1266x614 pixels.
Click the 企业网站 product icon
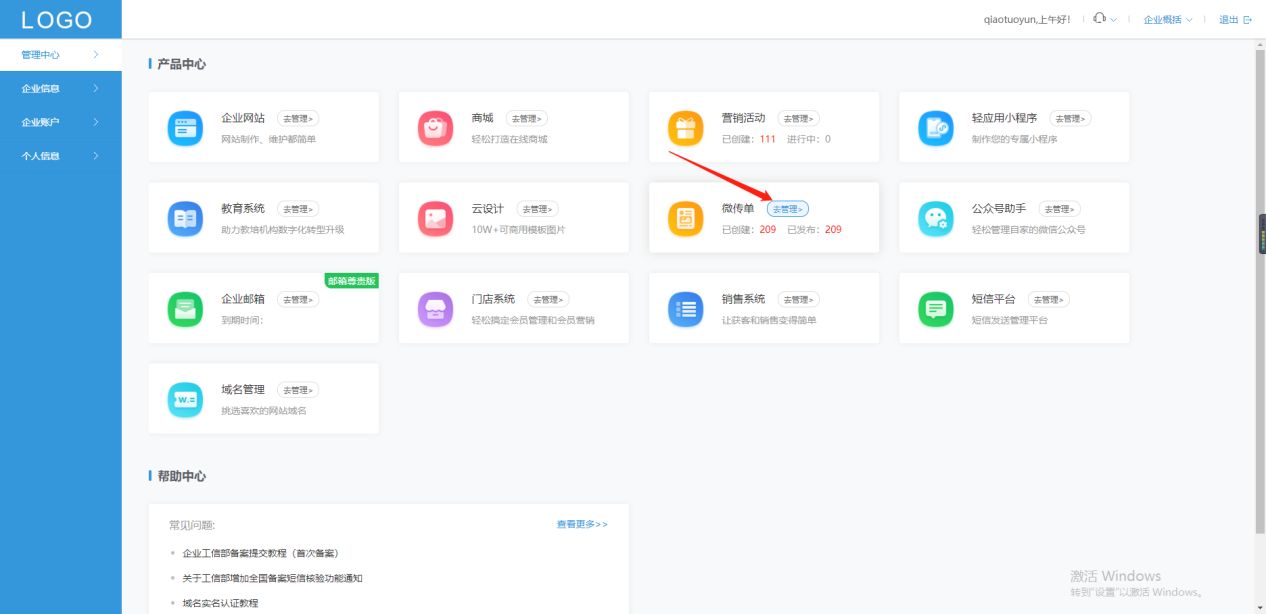tap(184, 128)
